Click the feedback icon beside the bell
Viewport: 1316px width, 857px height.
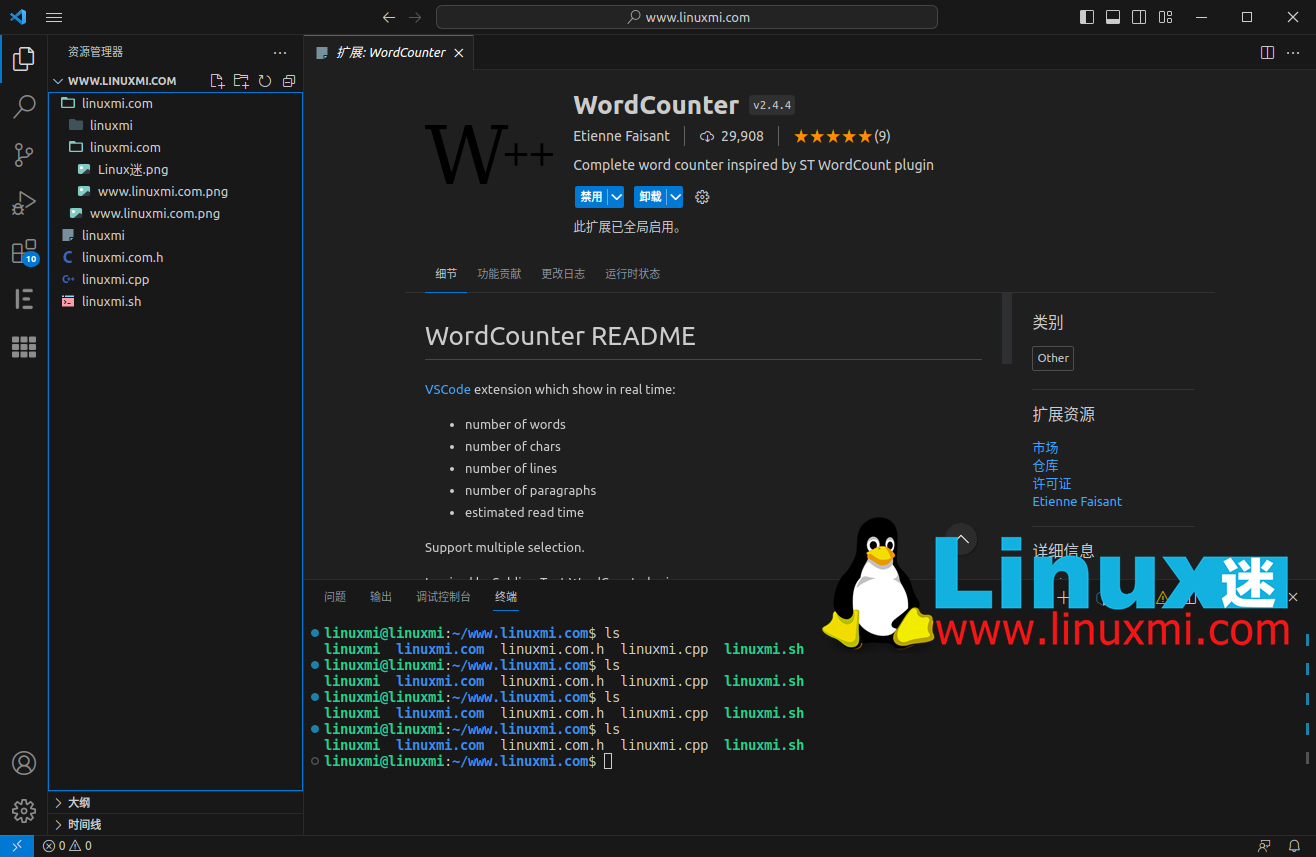coord(1265,846)
